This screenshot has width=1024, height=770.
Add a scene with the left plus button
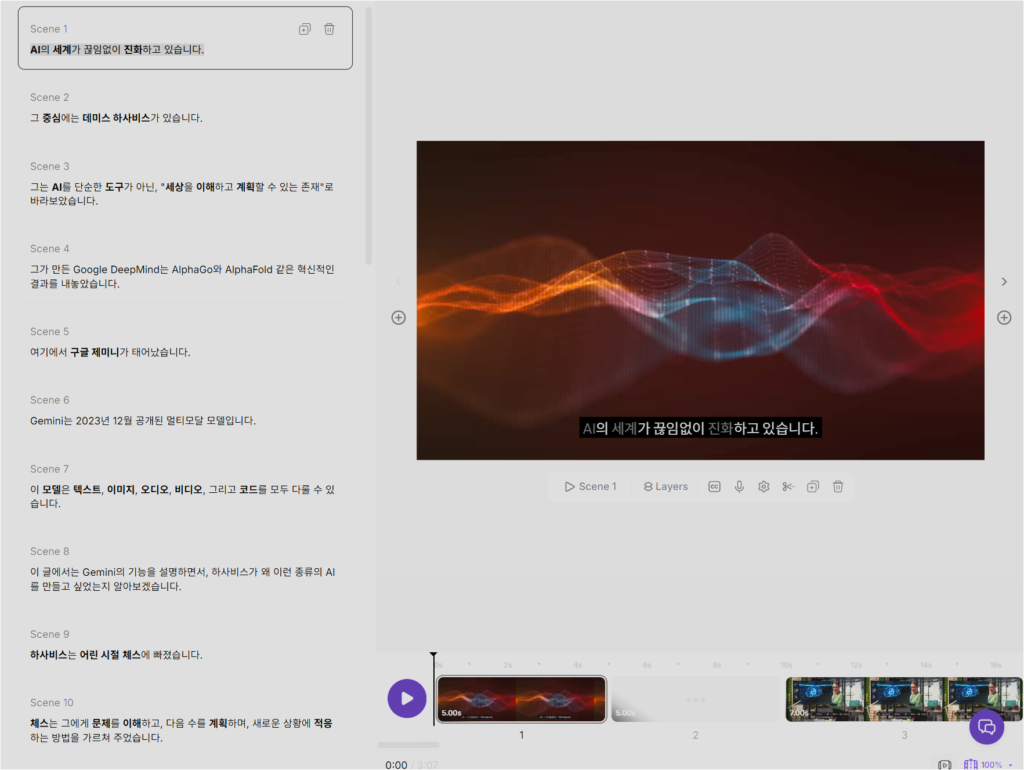tap(398, 318)
